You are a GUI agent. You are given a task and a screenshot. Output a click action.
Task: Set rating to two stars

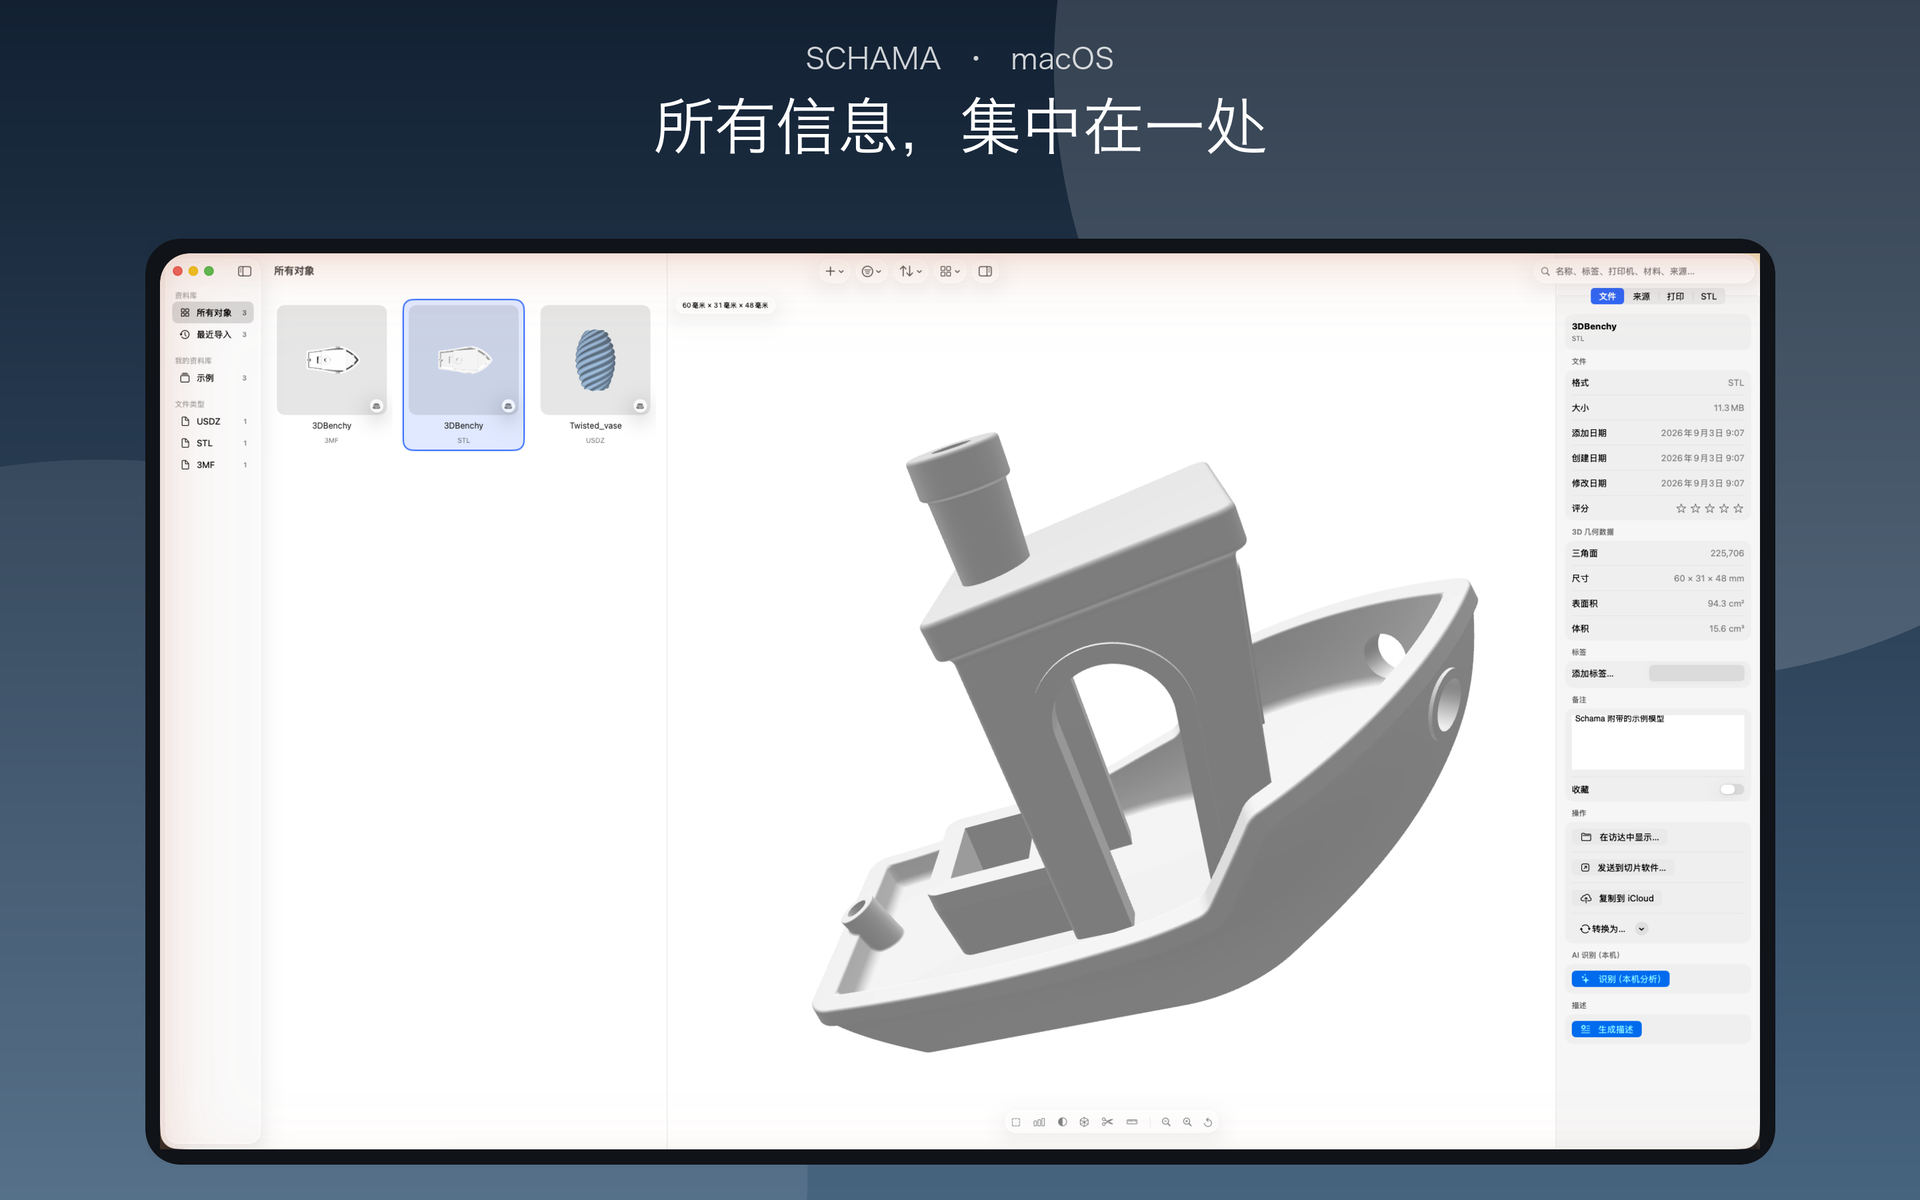pyautogui.click(x=1695, y=509)
